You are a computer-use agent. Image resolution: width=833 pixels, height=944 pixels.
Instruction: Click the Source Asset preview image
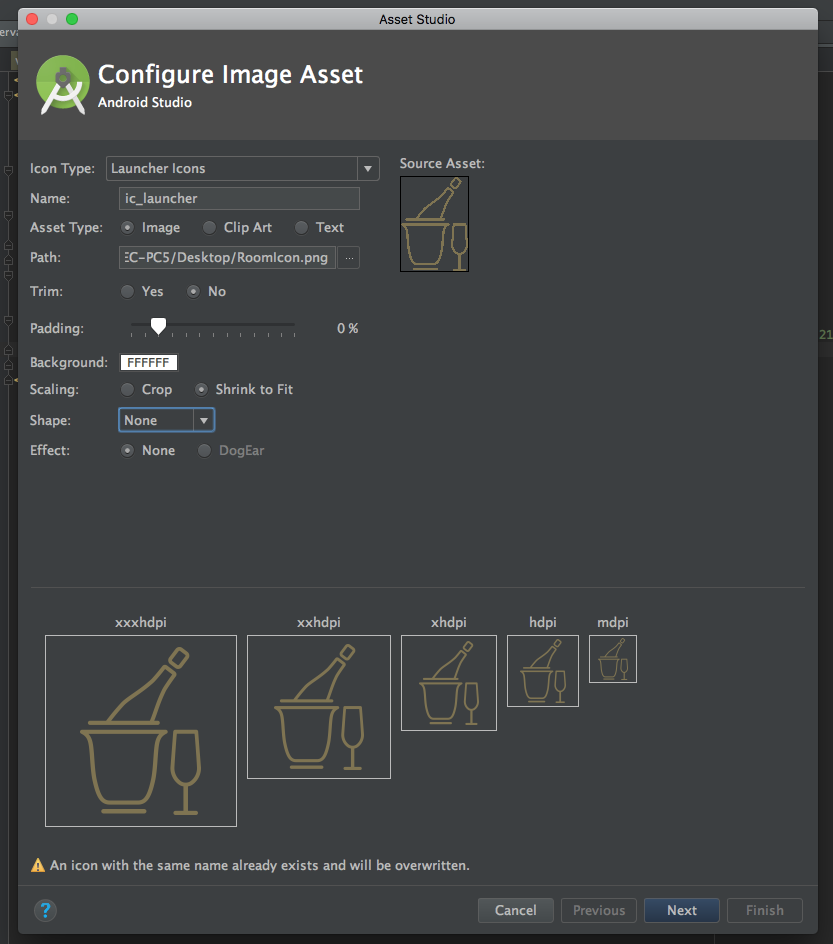(434, 224)
